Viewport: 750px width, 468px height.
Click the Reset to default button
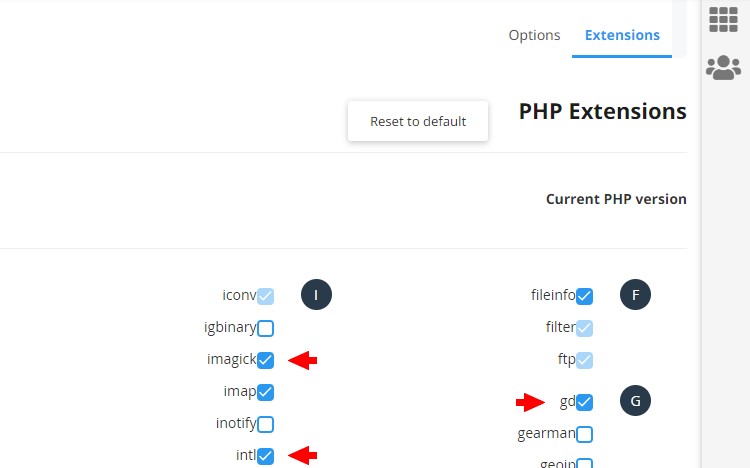pyautogui.click(x=418, y=121)
